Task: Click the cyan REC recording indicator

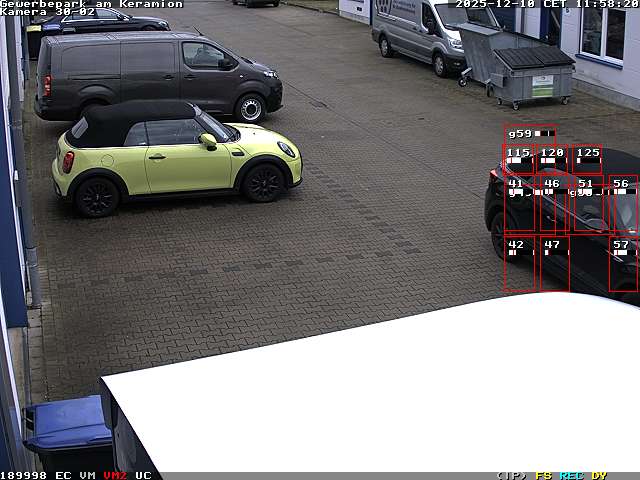Action: (x=571, y=475)
